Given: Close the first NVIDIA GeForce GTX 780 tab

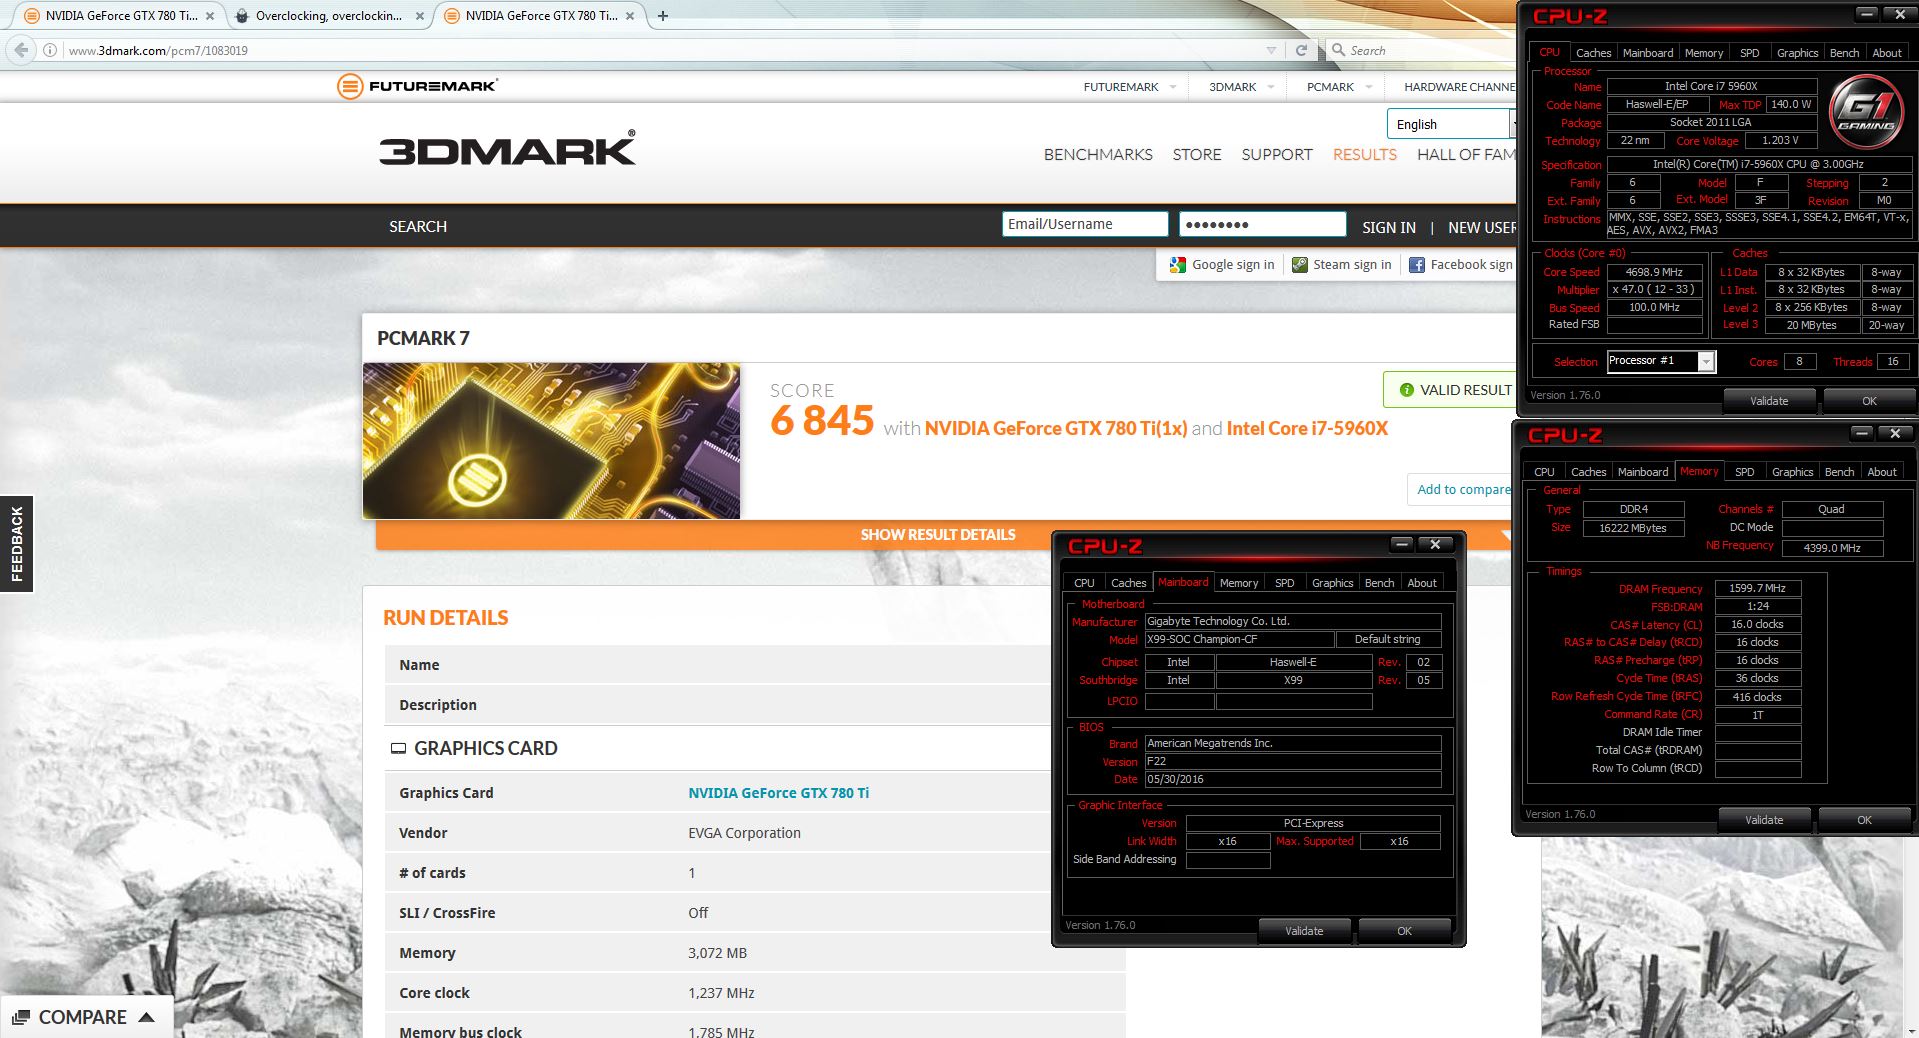Looking at the screenshot, I should (x=210, y=16).
